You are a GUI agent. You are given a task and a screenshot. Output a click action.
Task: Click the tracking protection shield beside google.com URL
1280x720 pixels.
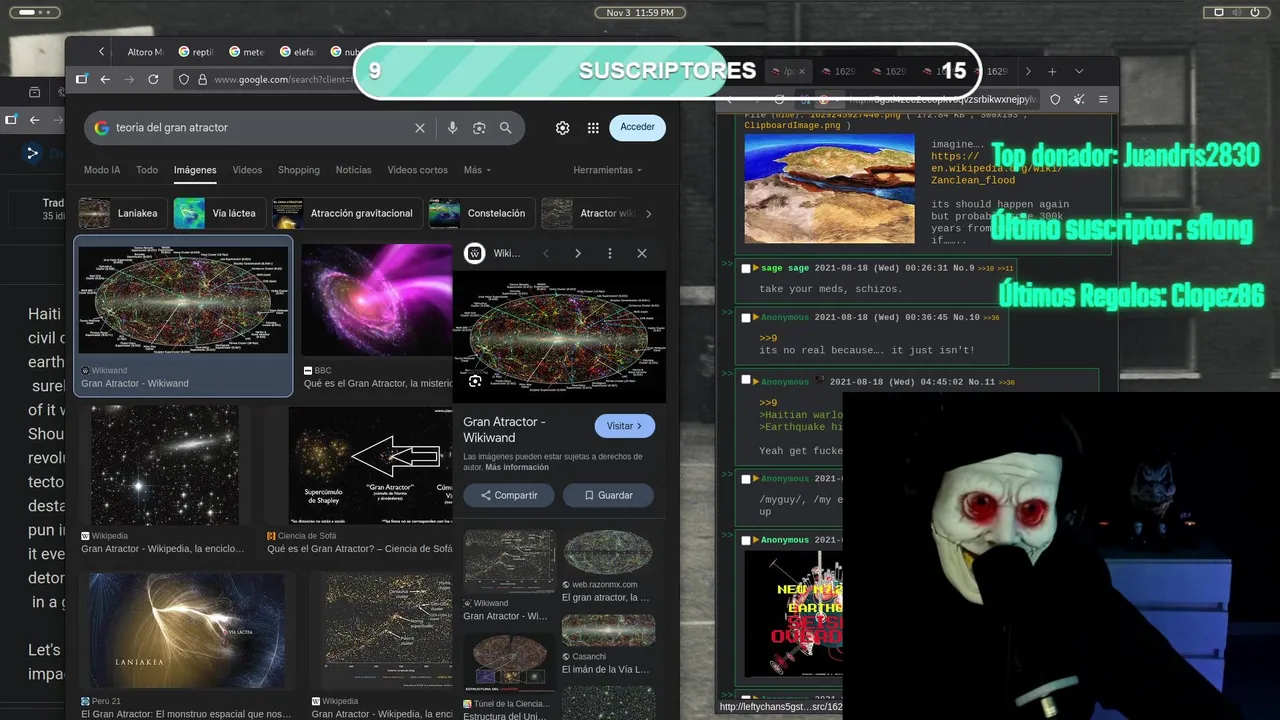pyautogui.click(x=184, y=79)
